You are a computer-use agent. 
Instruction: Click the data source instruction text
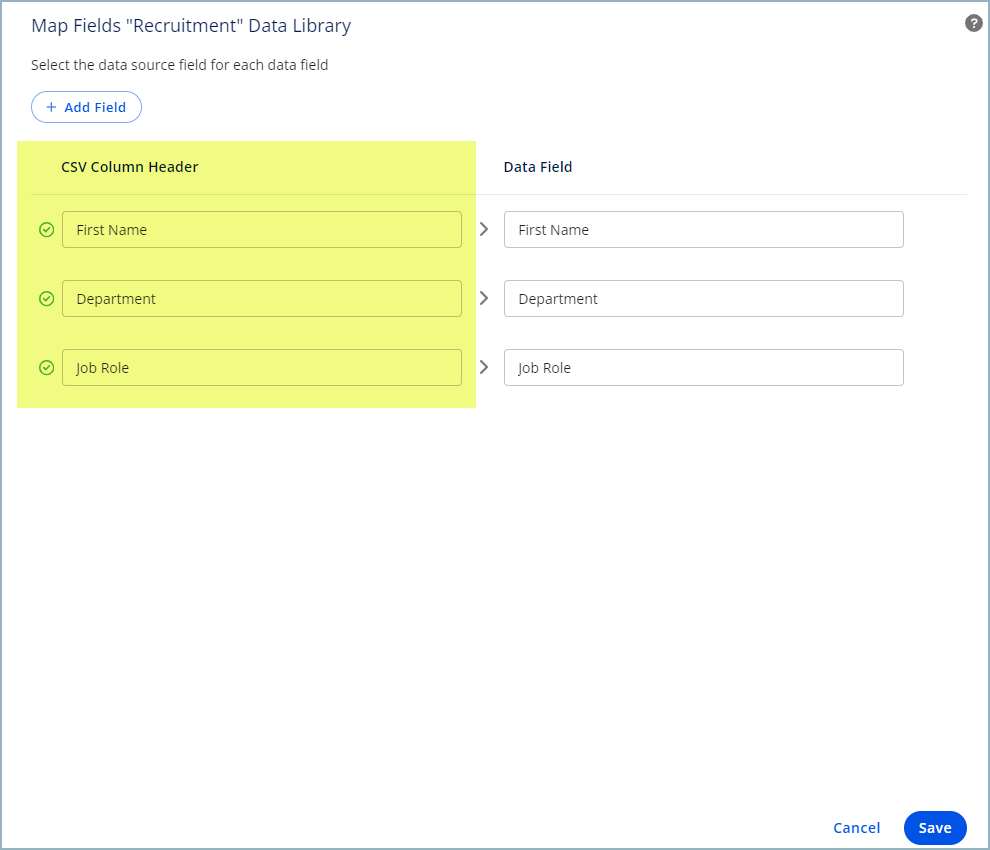point(180,65)
